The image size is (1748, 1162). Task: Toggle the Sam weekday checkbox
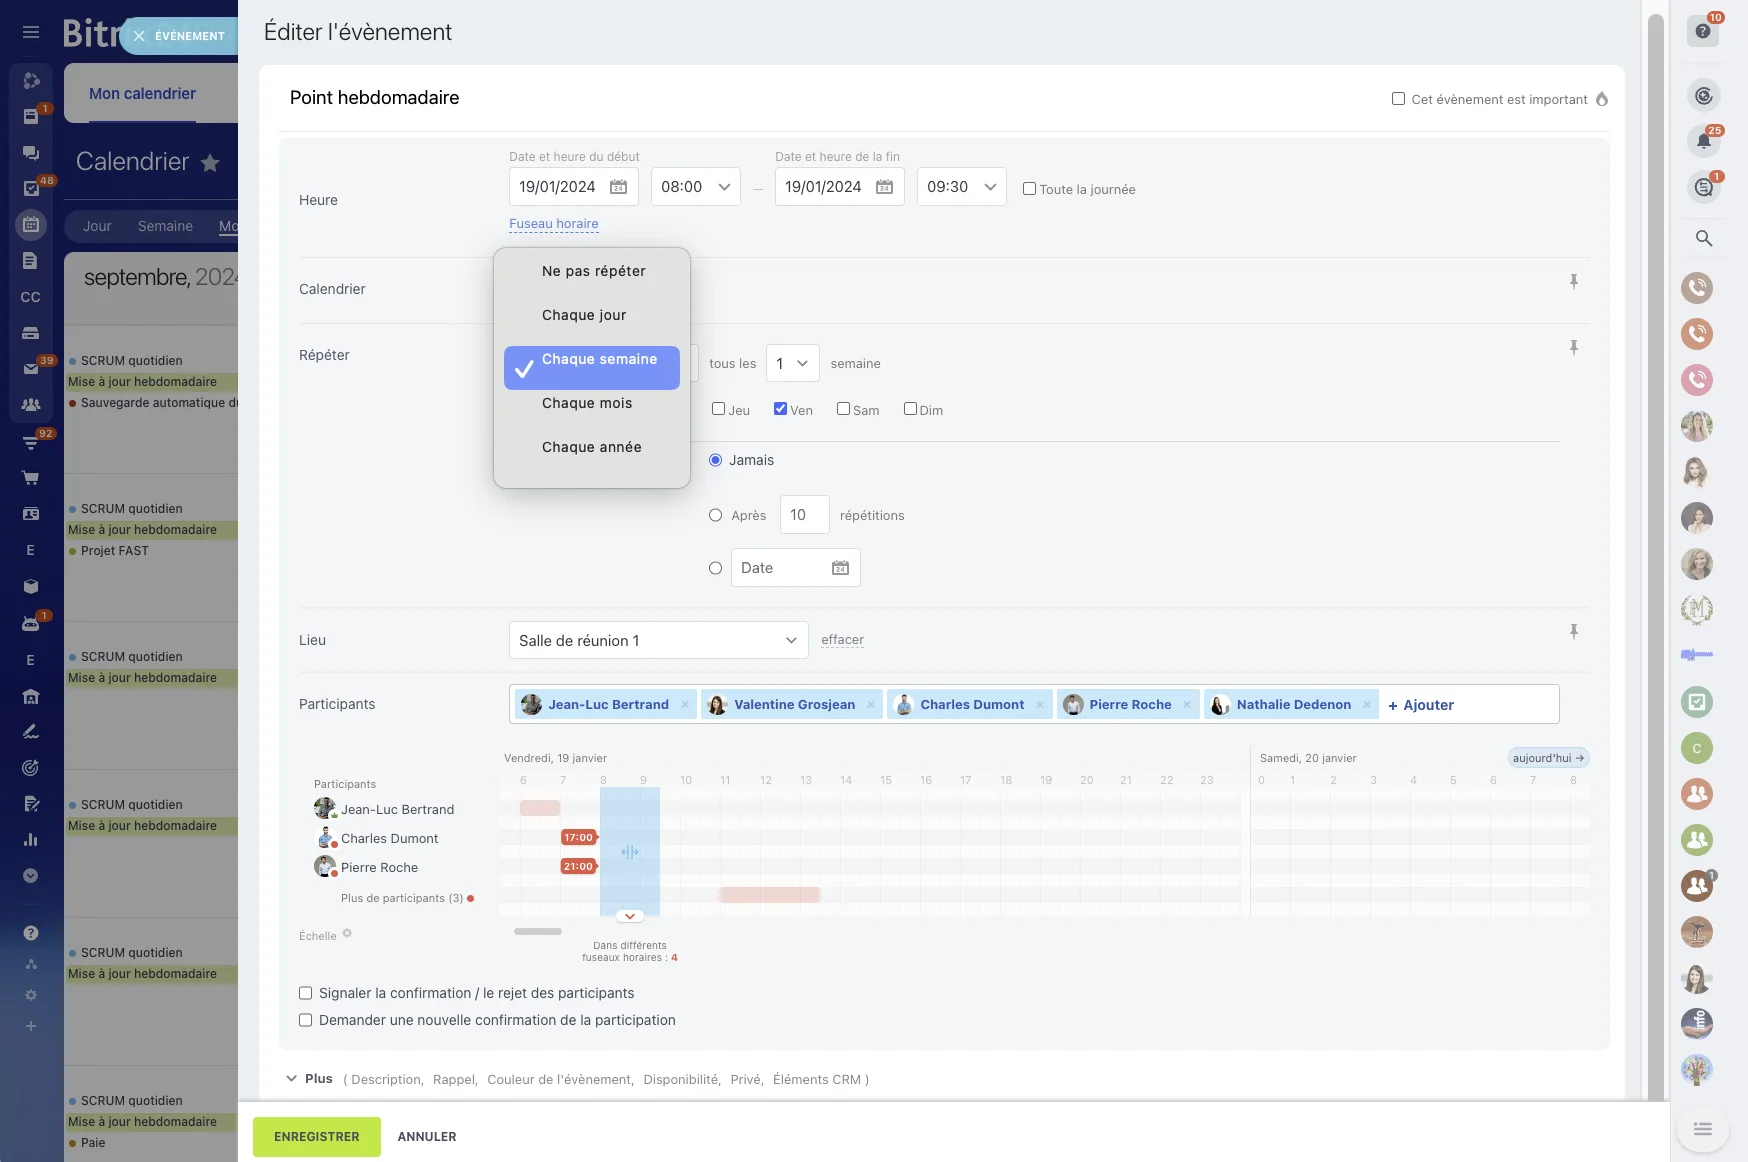coord(843,409)
